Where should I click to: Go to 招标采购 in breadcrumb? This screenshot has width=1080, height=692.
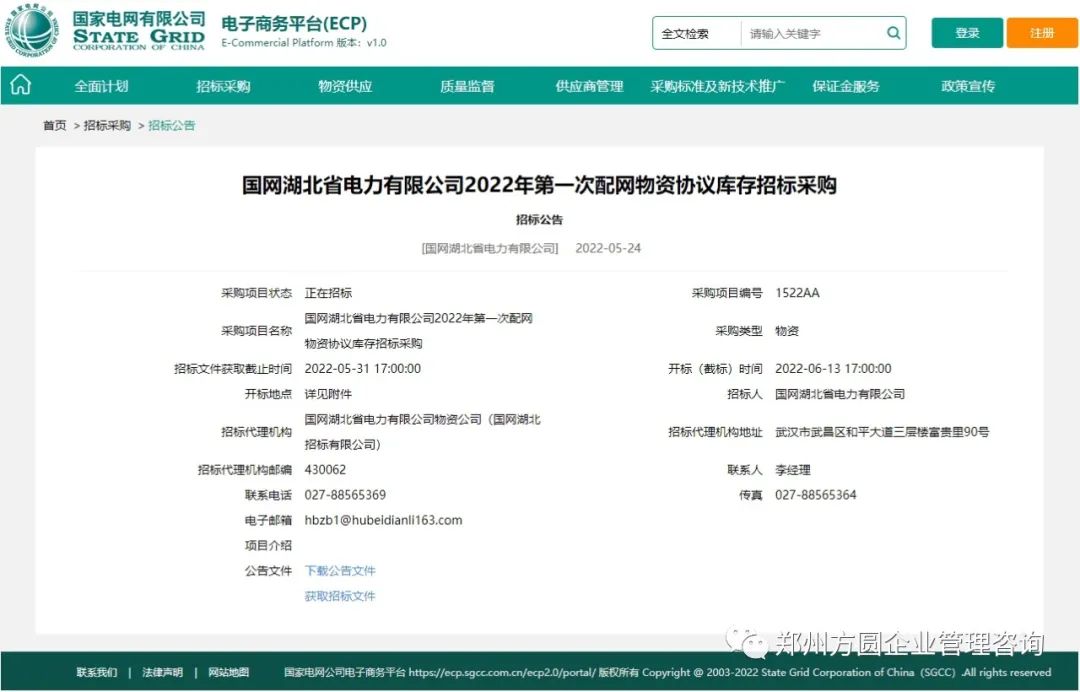coord(107,125)
